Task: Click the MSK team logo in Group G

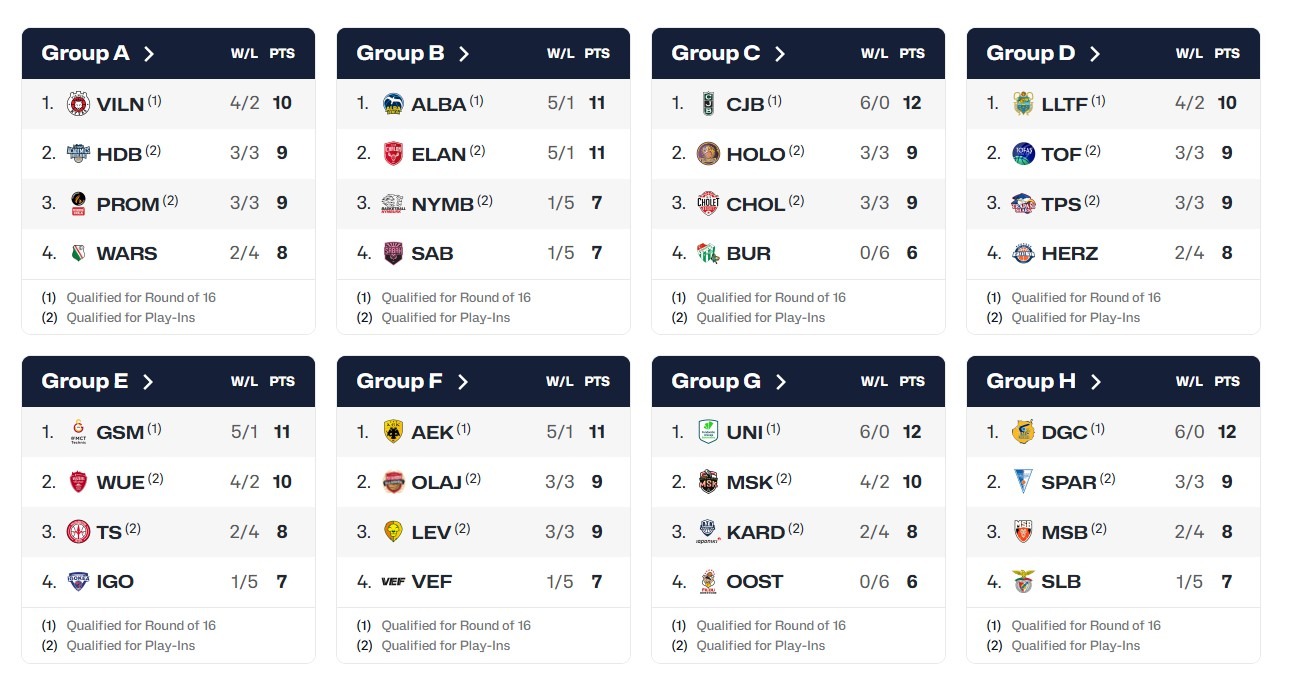Action: click(708, 482)
